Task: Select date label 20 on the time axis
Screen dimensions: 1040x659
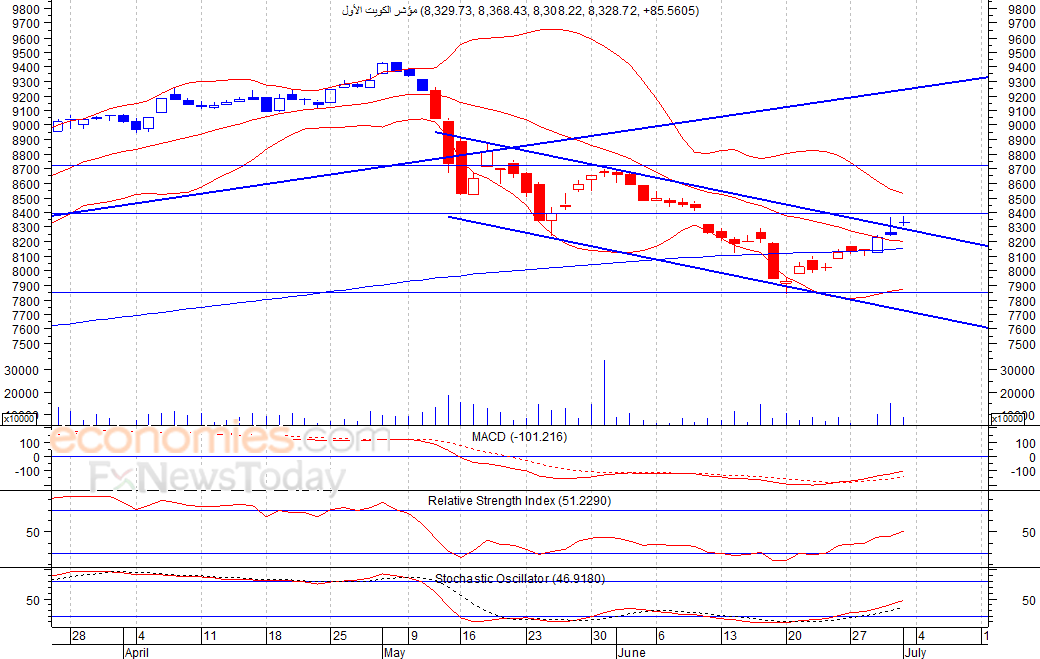Action: pos(794,636)
